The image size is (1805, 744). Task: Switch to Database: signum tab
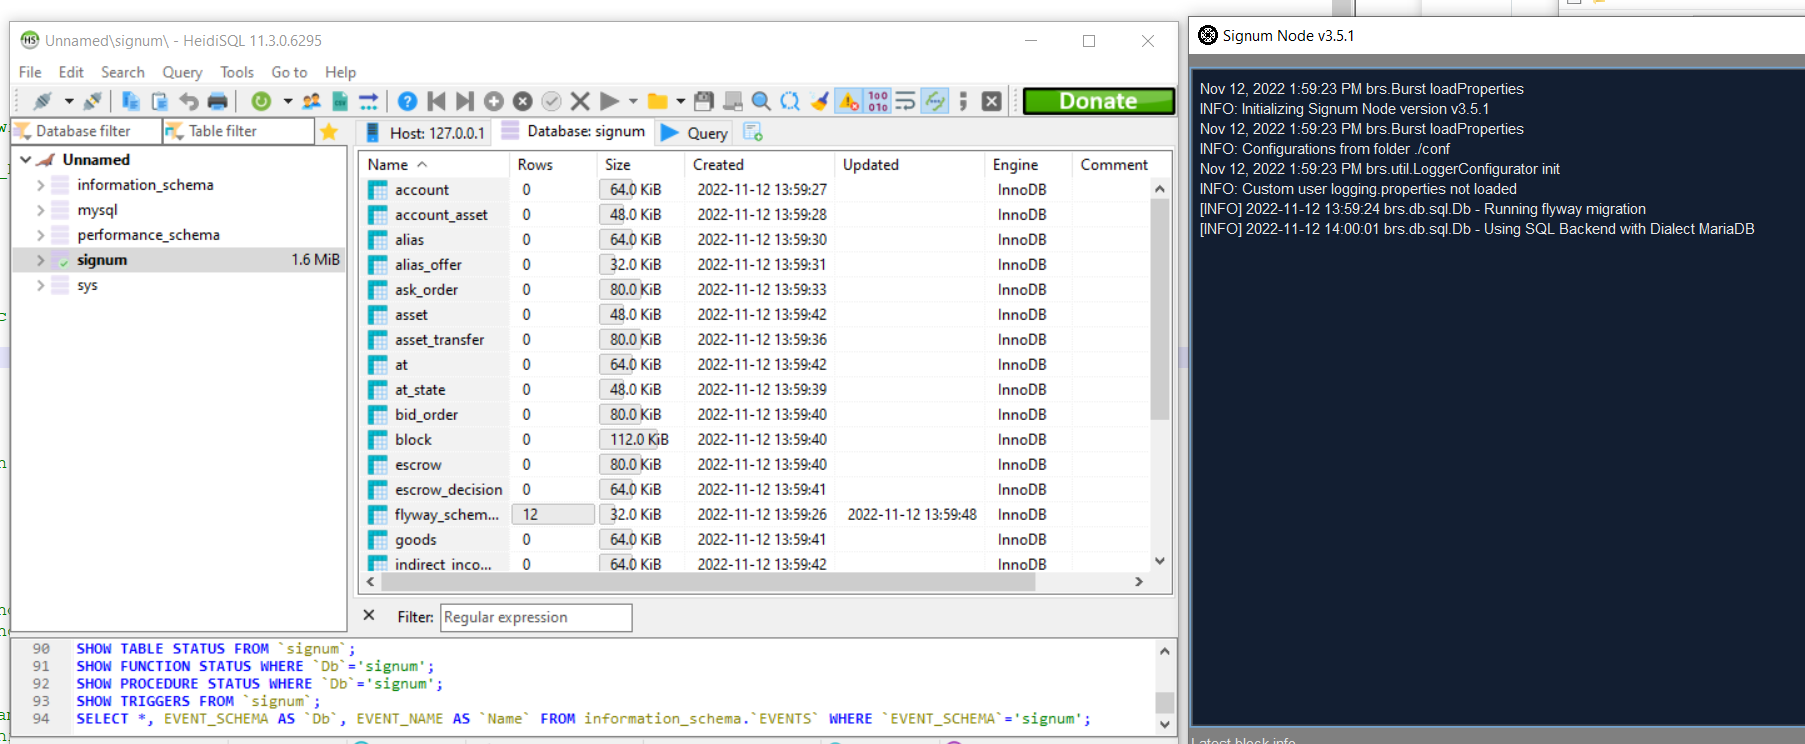point(574,132)
